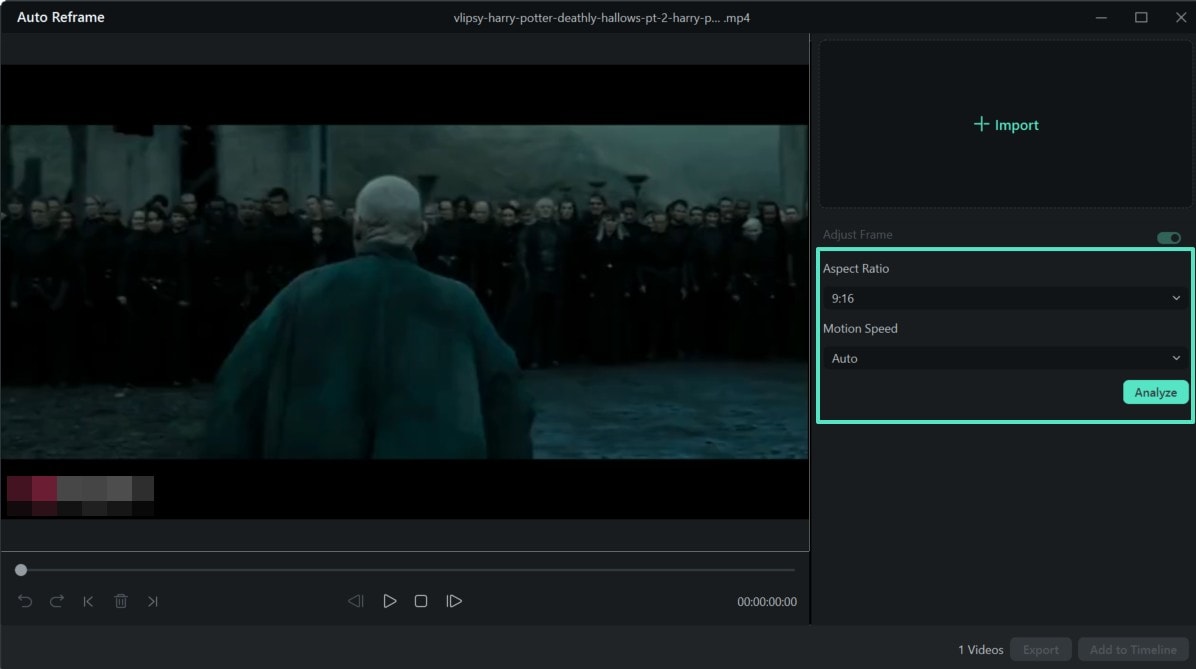Click the plus icon beside Import
This screenshot has width=1196, height=669.
[981, 124]
